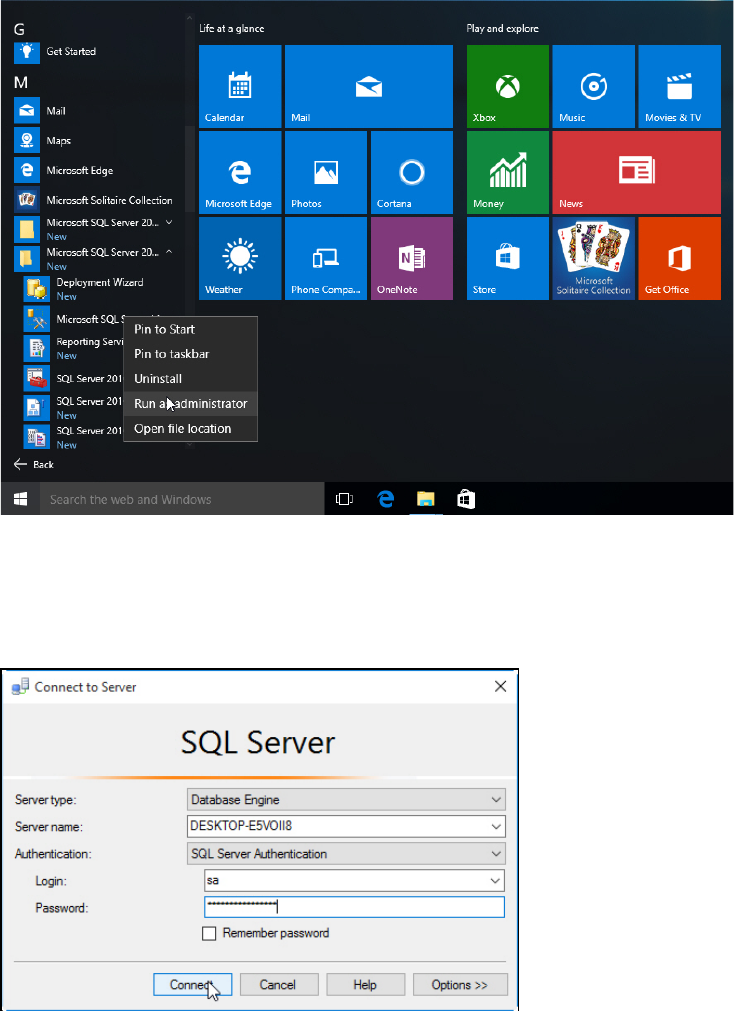Open the Server type dropdown
The height and width of the screenshot is (1011, 734).
pos(346,799)
